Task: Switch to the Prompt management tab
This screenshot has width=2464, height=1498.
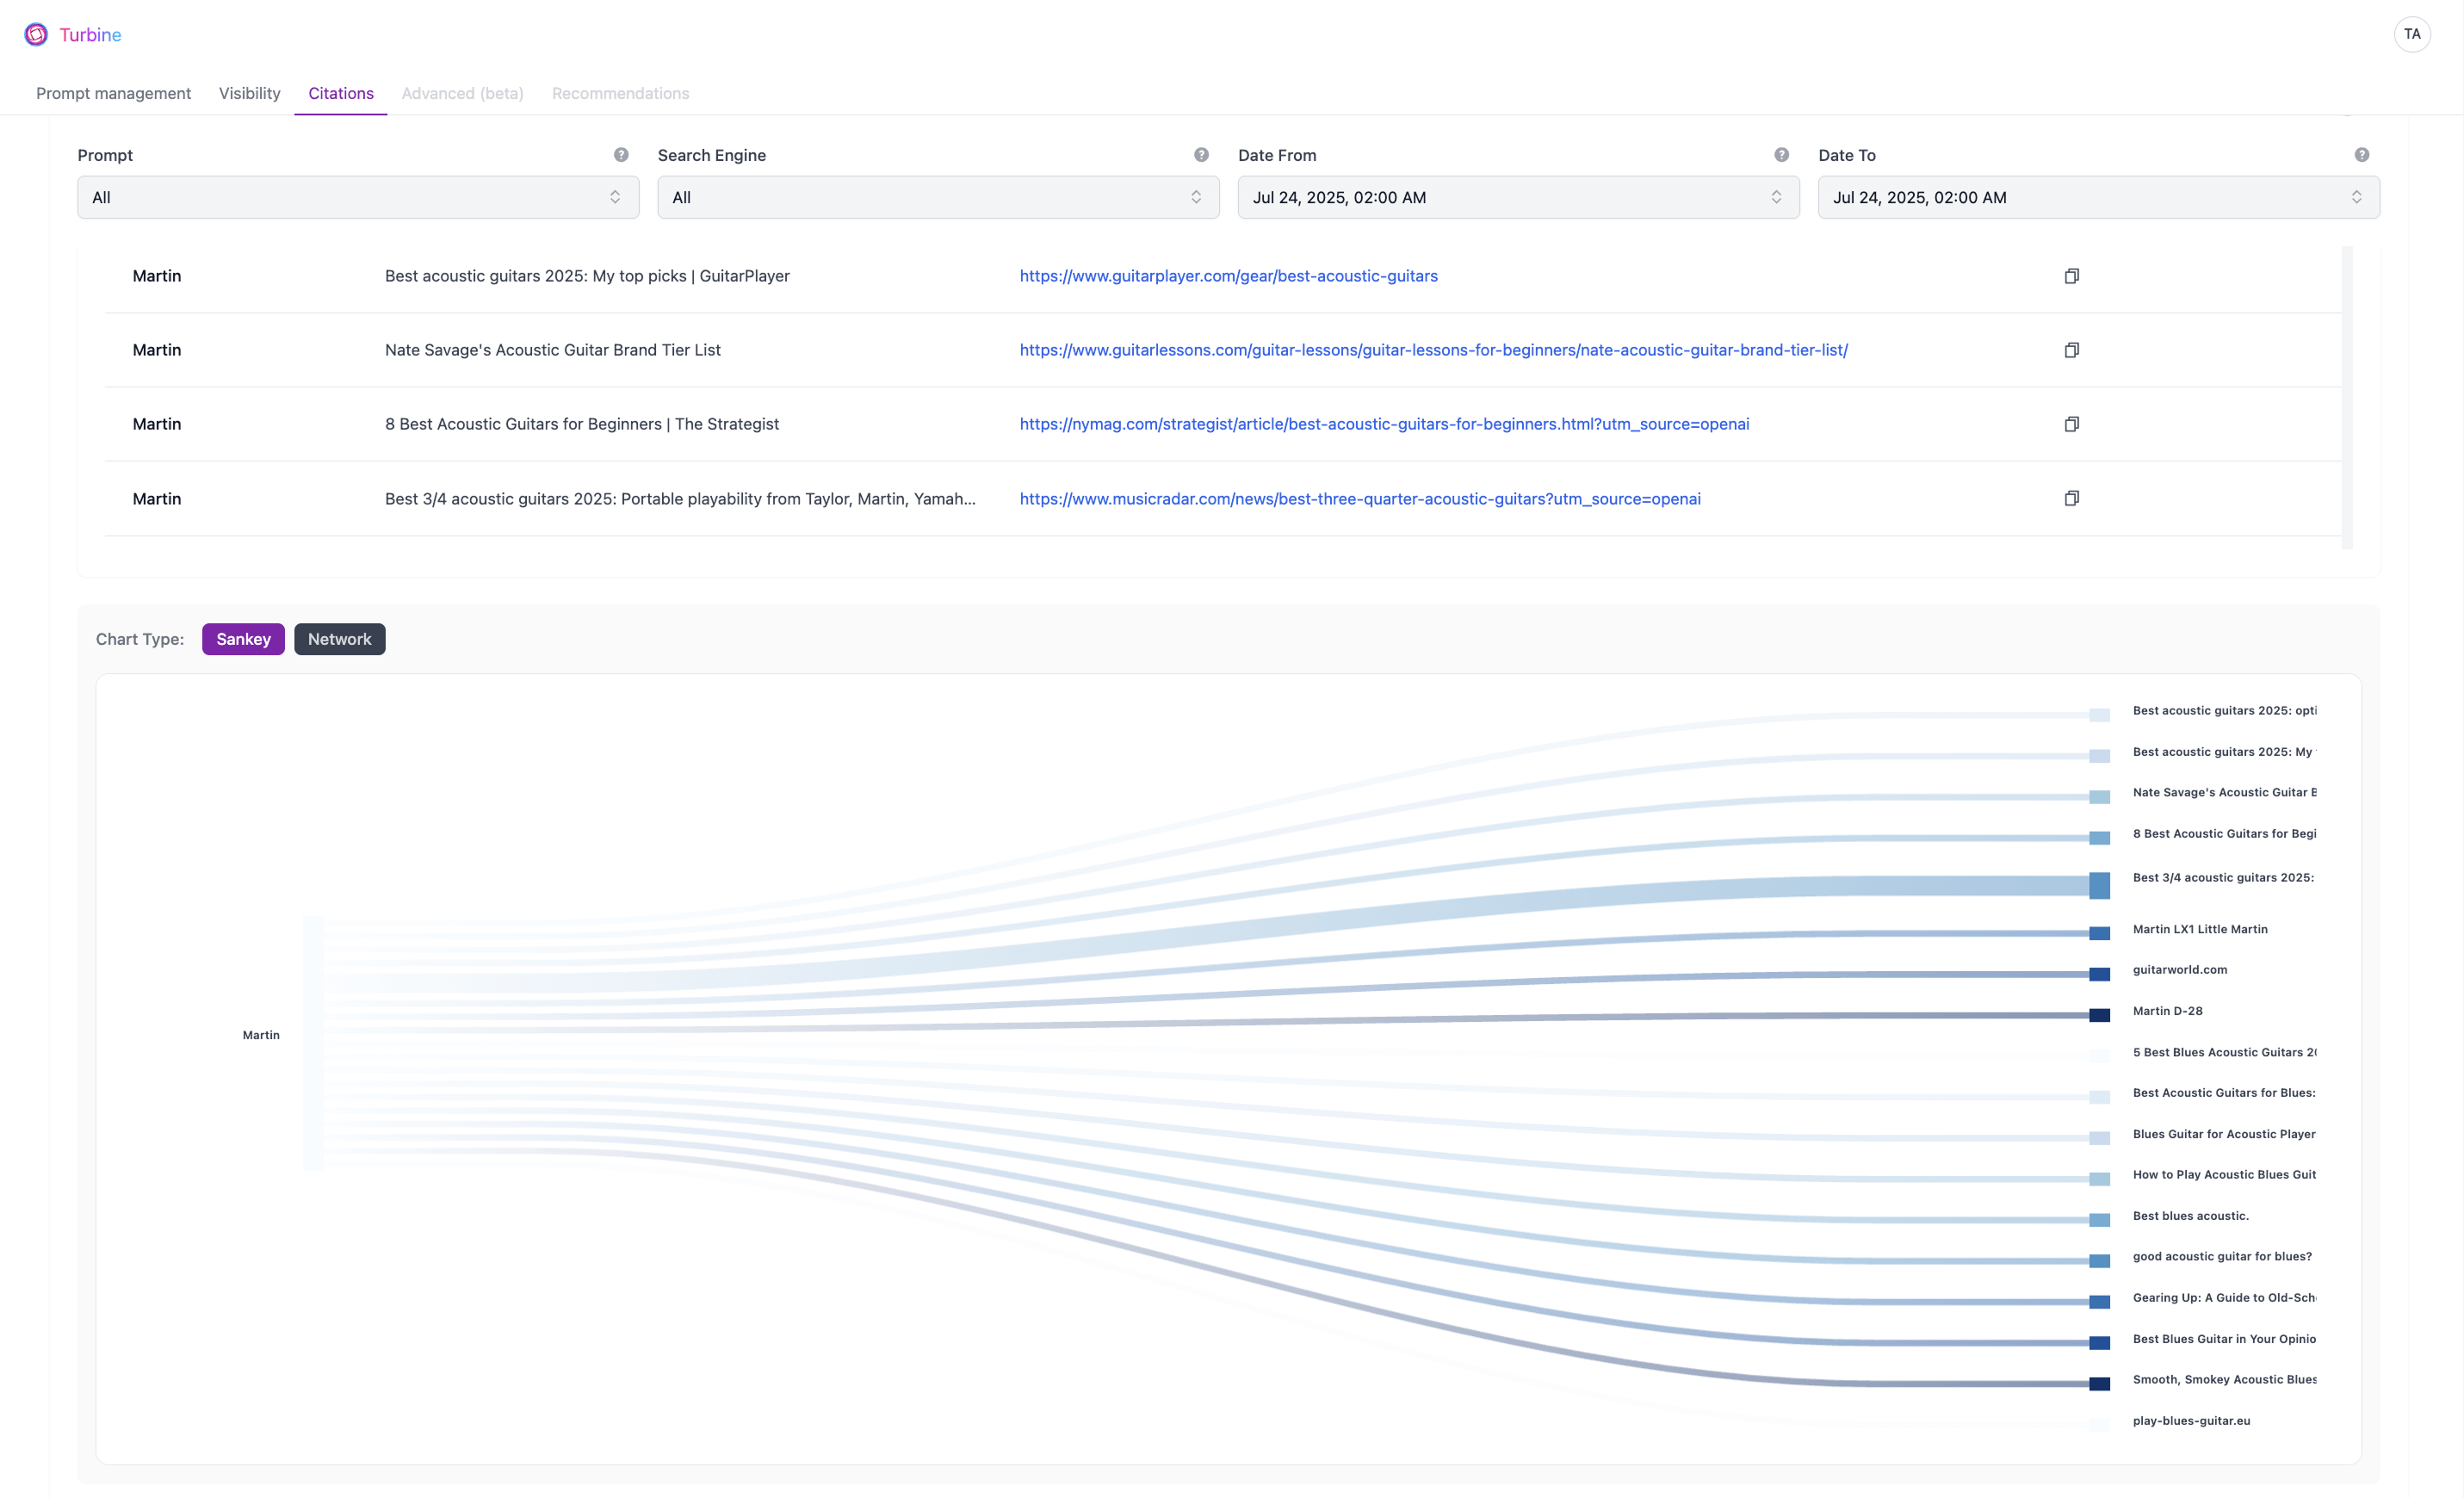Action: coord(113,93)
